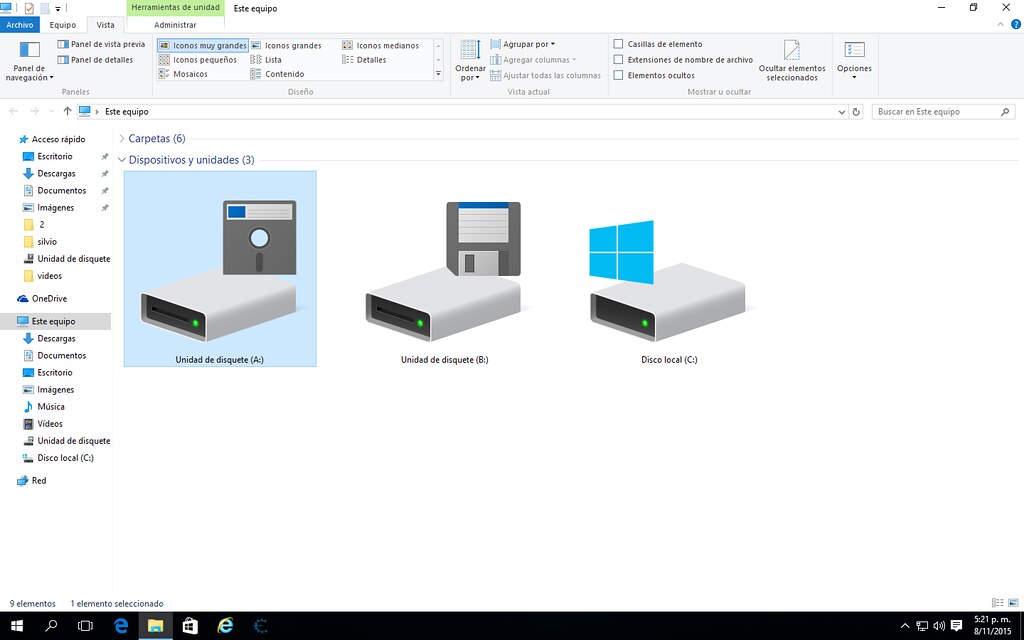The image size is (1024, 640).
Task: Toggle Panel de vista previa
Action: (x=101, y=44)
